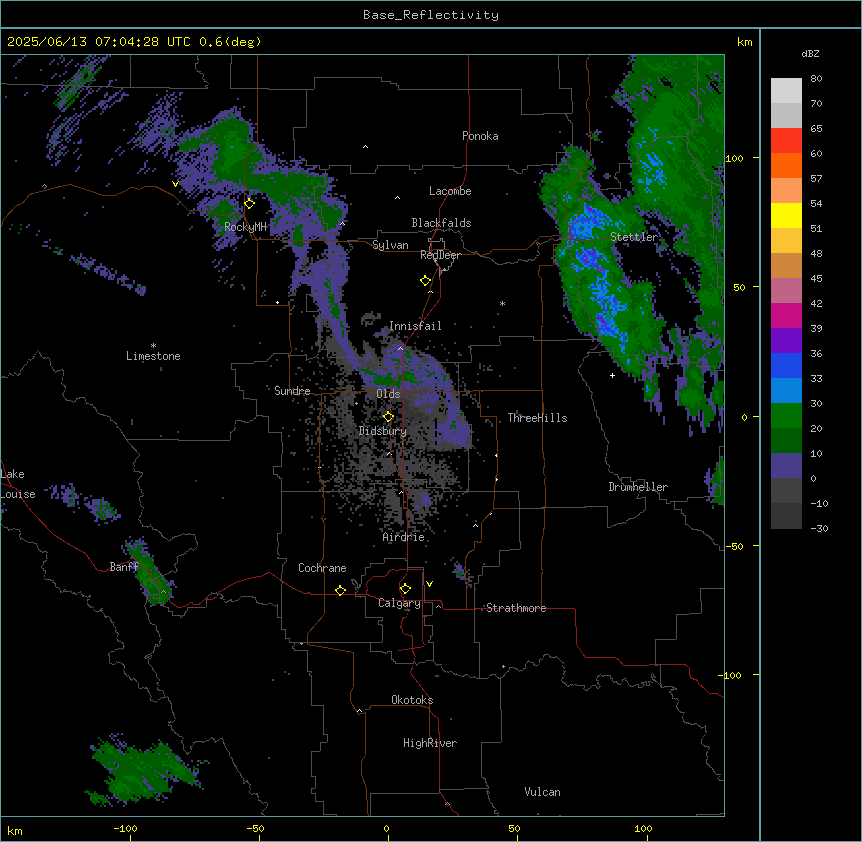Click the km unit label at top right
The height and width of the screenshot is (842, 862).
point(744,42)
